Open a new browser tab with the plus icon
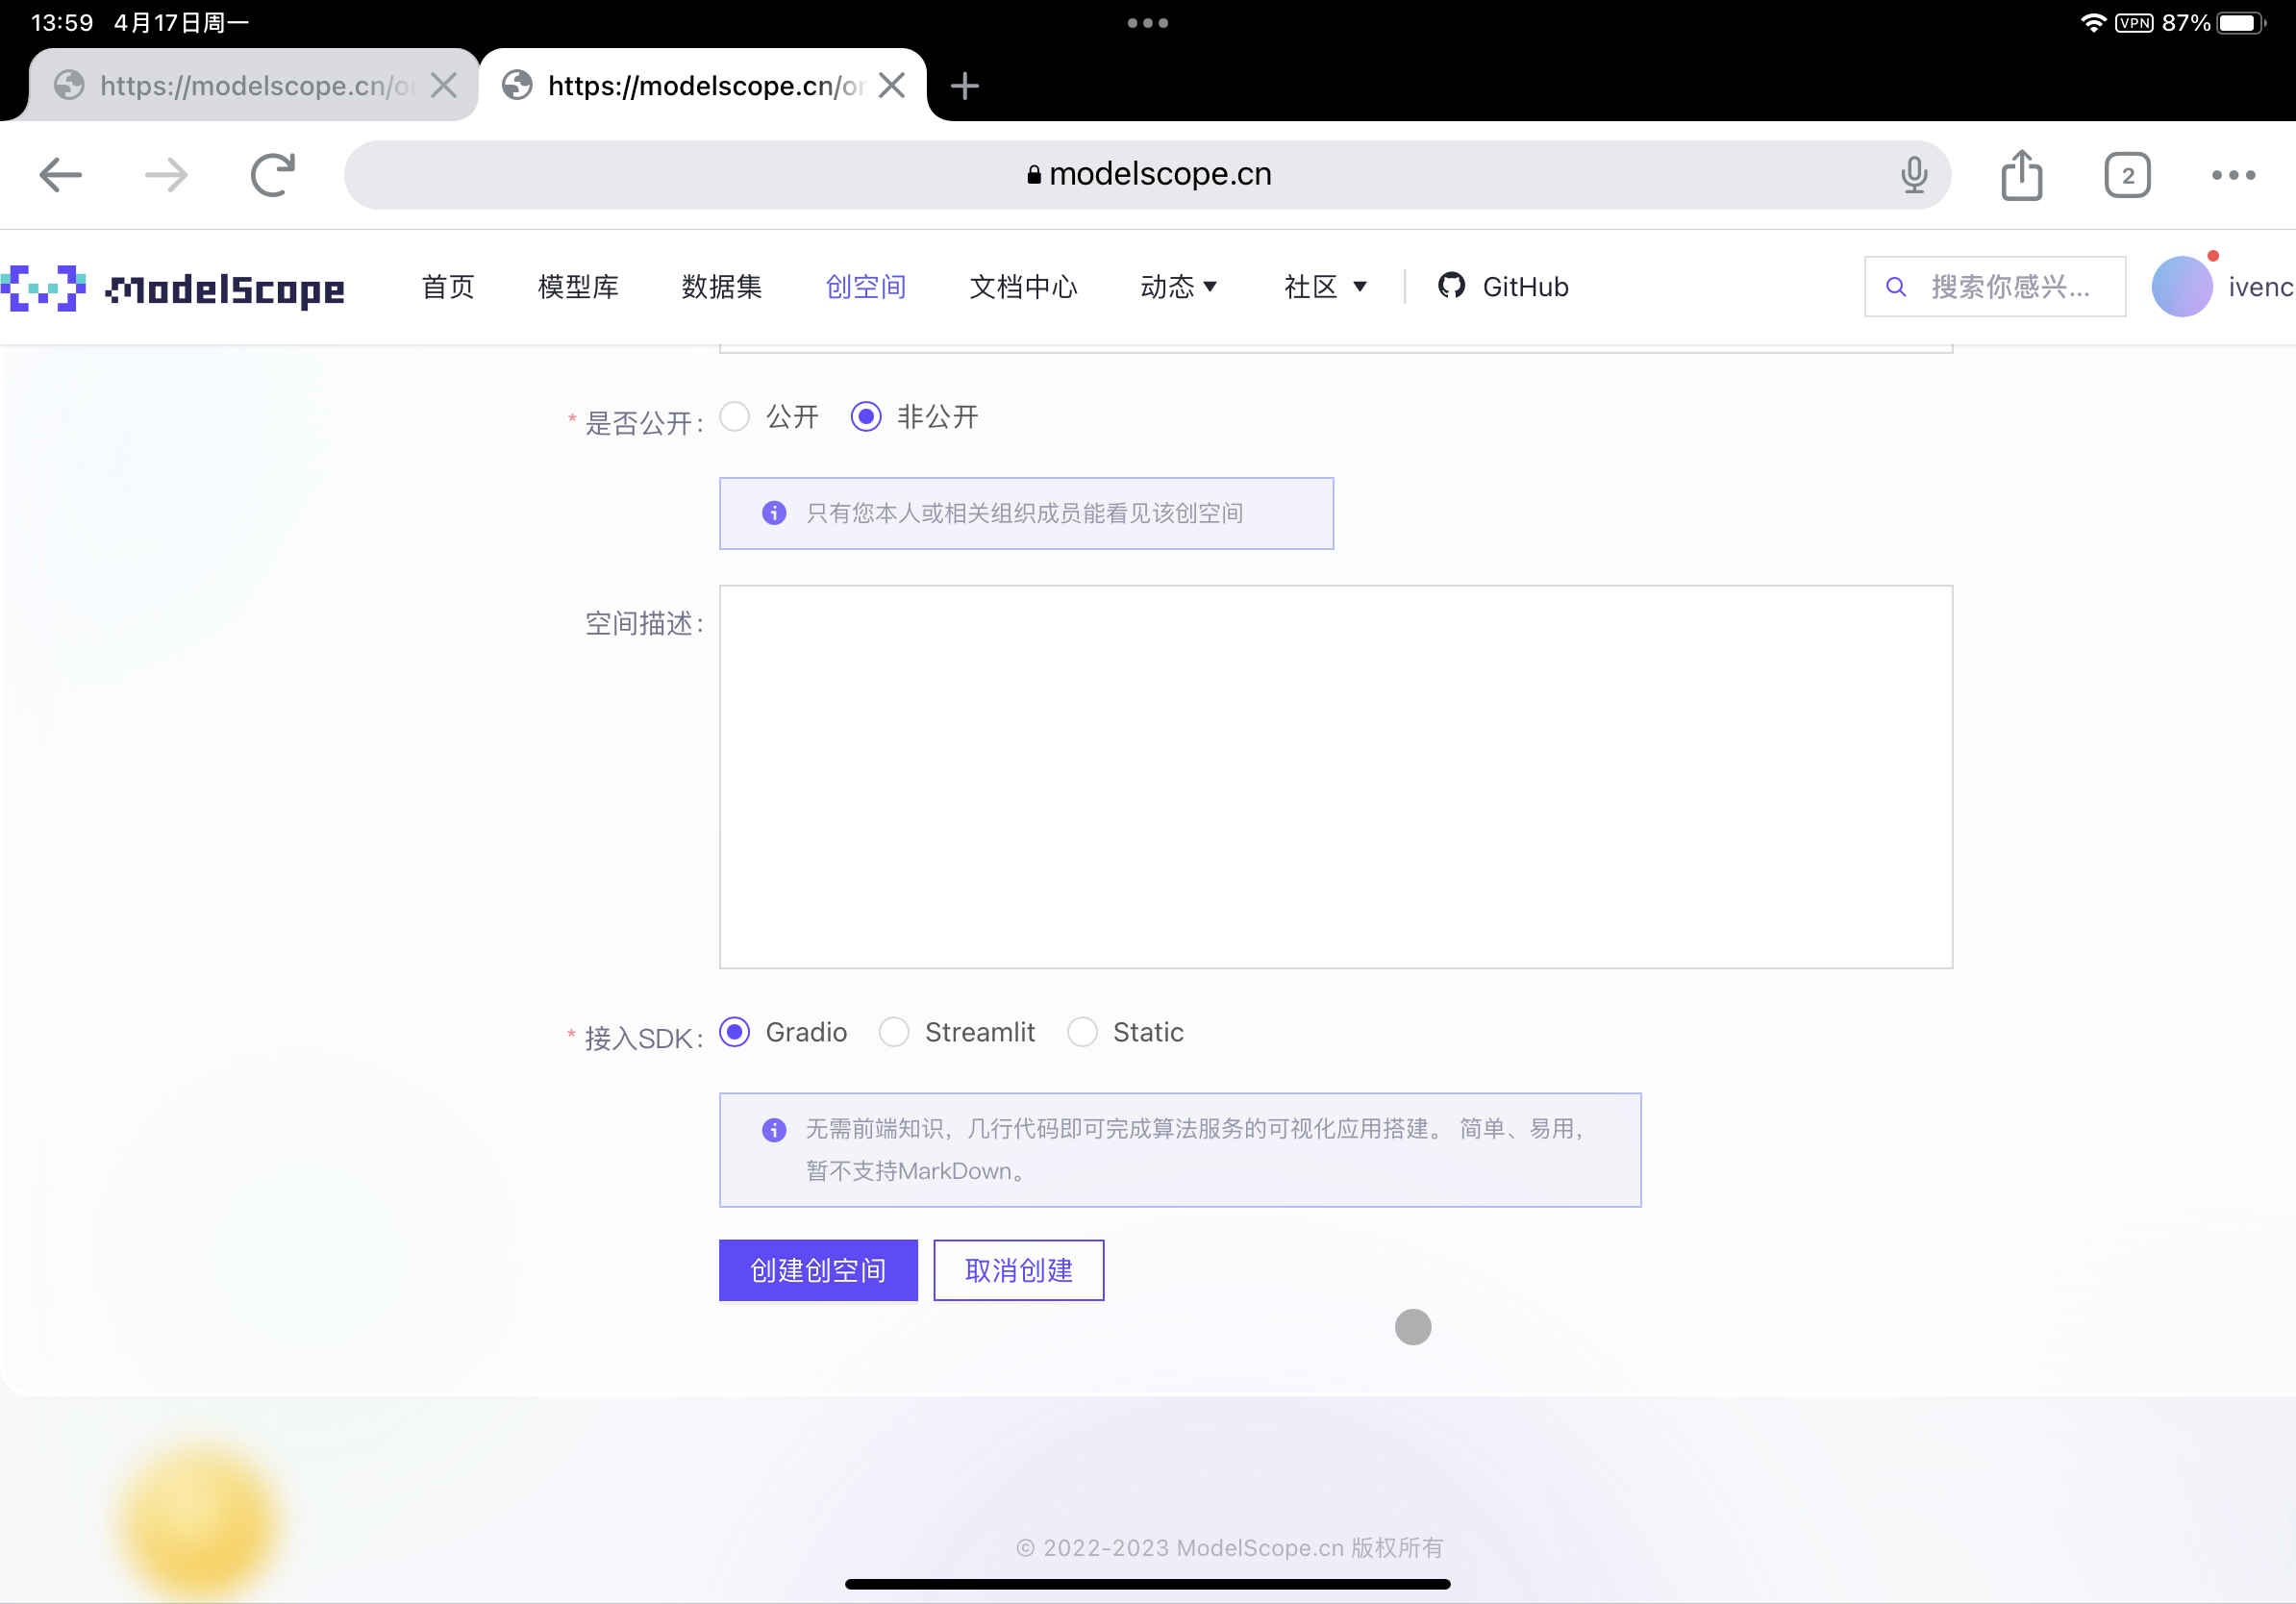The width and height of the screenshot is (2296, 1604). (x=964, y=86)
